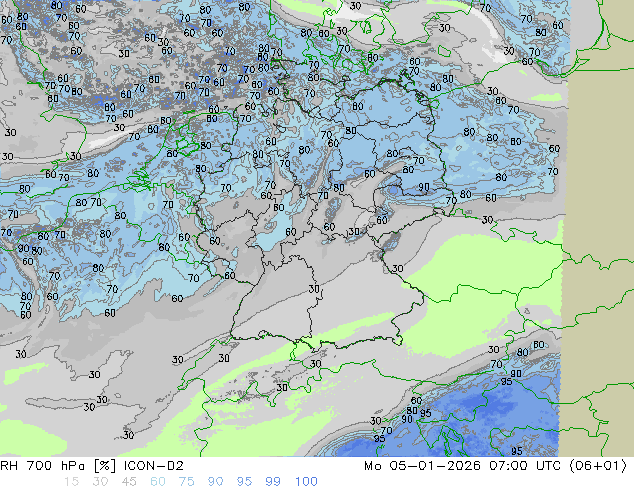Click the timestamp "Mo 05-01-2026 07:00 UTC (06+01)"
Viewport: 634px width, 490px height.
495,466
